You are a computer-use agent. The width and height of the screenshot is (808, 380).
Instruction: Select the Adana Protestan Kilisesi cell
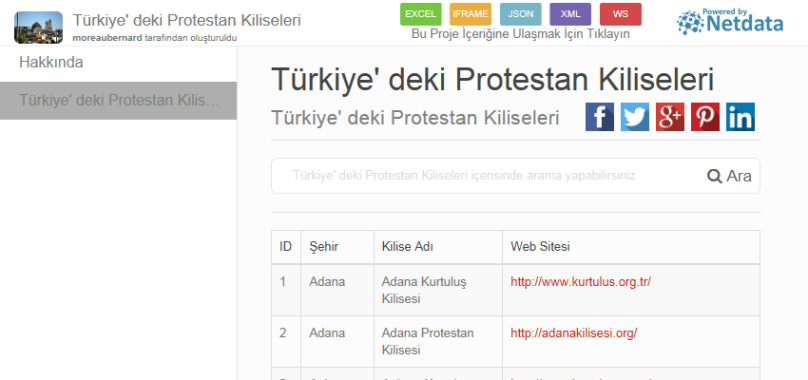pos(438,341)
